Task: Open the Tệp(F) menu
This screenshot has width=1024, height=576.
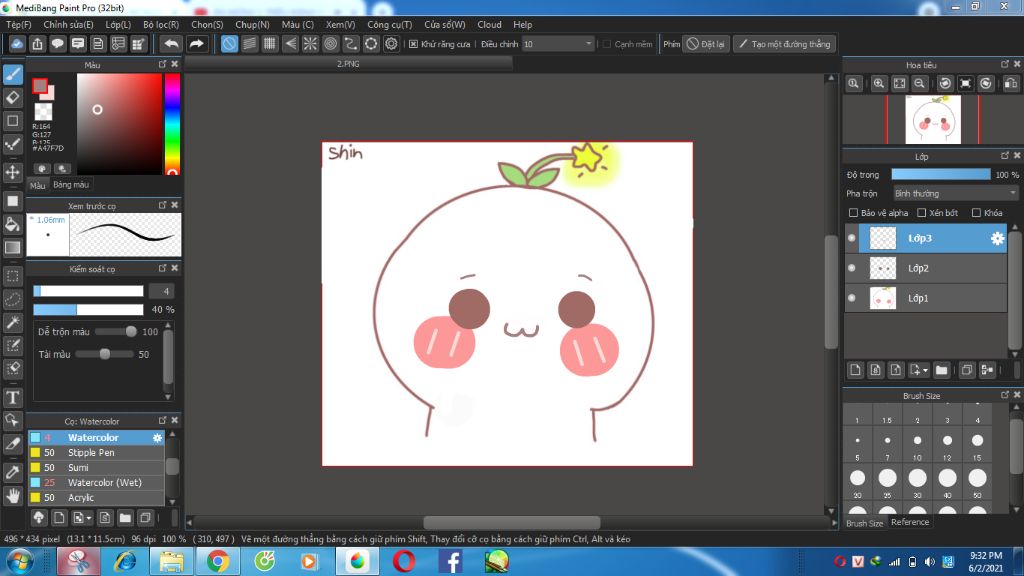Action: coord(19,25)
